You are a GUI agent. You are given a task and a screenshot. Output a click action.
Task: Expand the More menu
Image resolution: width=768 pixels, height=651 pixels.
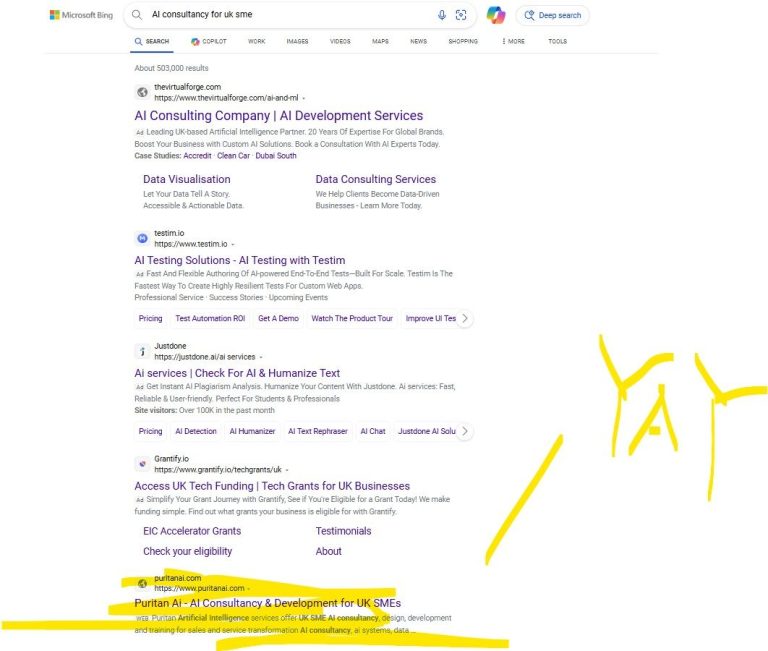click(x=513, y=42)
